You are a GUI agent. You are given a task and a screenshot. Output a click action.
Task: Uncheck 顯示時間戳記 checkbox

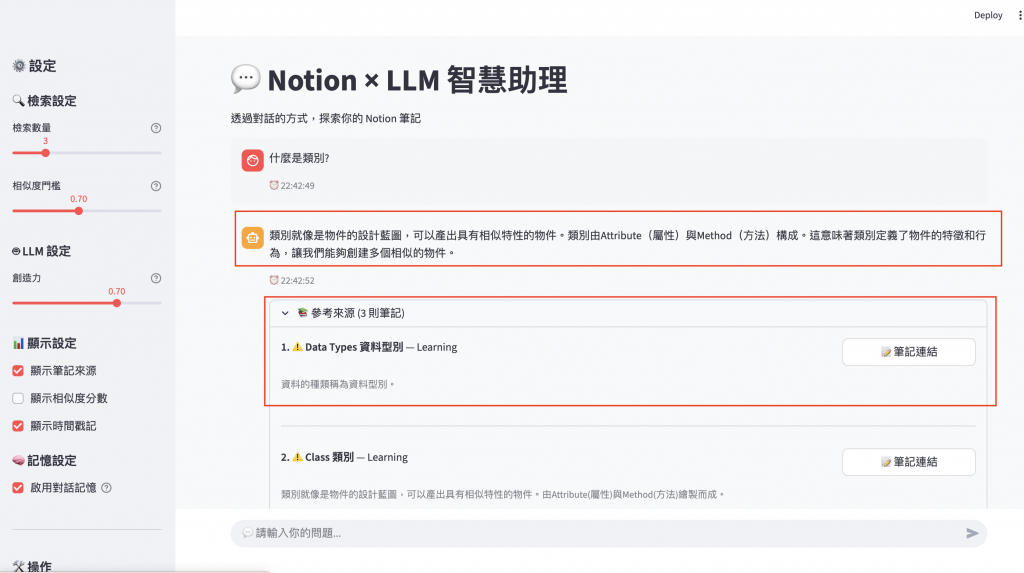(18, 425)
